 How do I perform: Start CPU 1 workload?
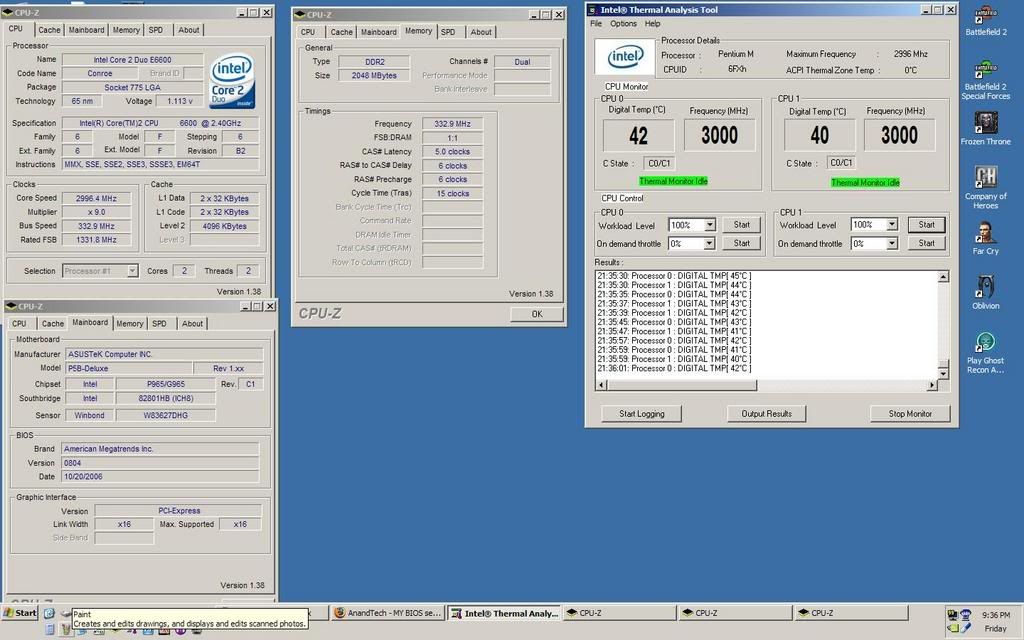click(x=926, y=225)
